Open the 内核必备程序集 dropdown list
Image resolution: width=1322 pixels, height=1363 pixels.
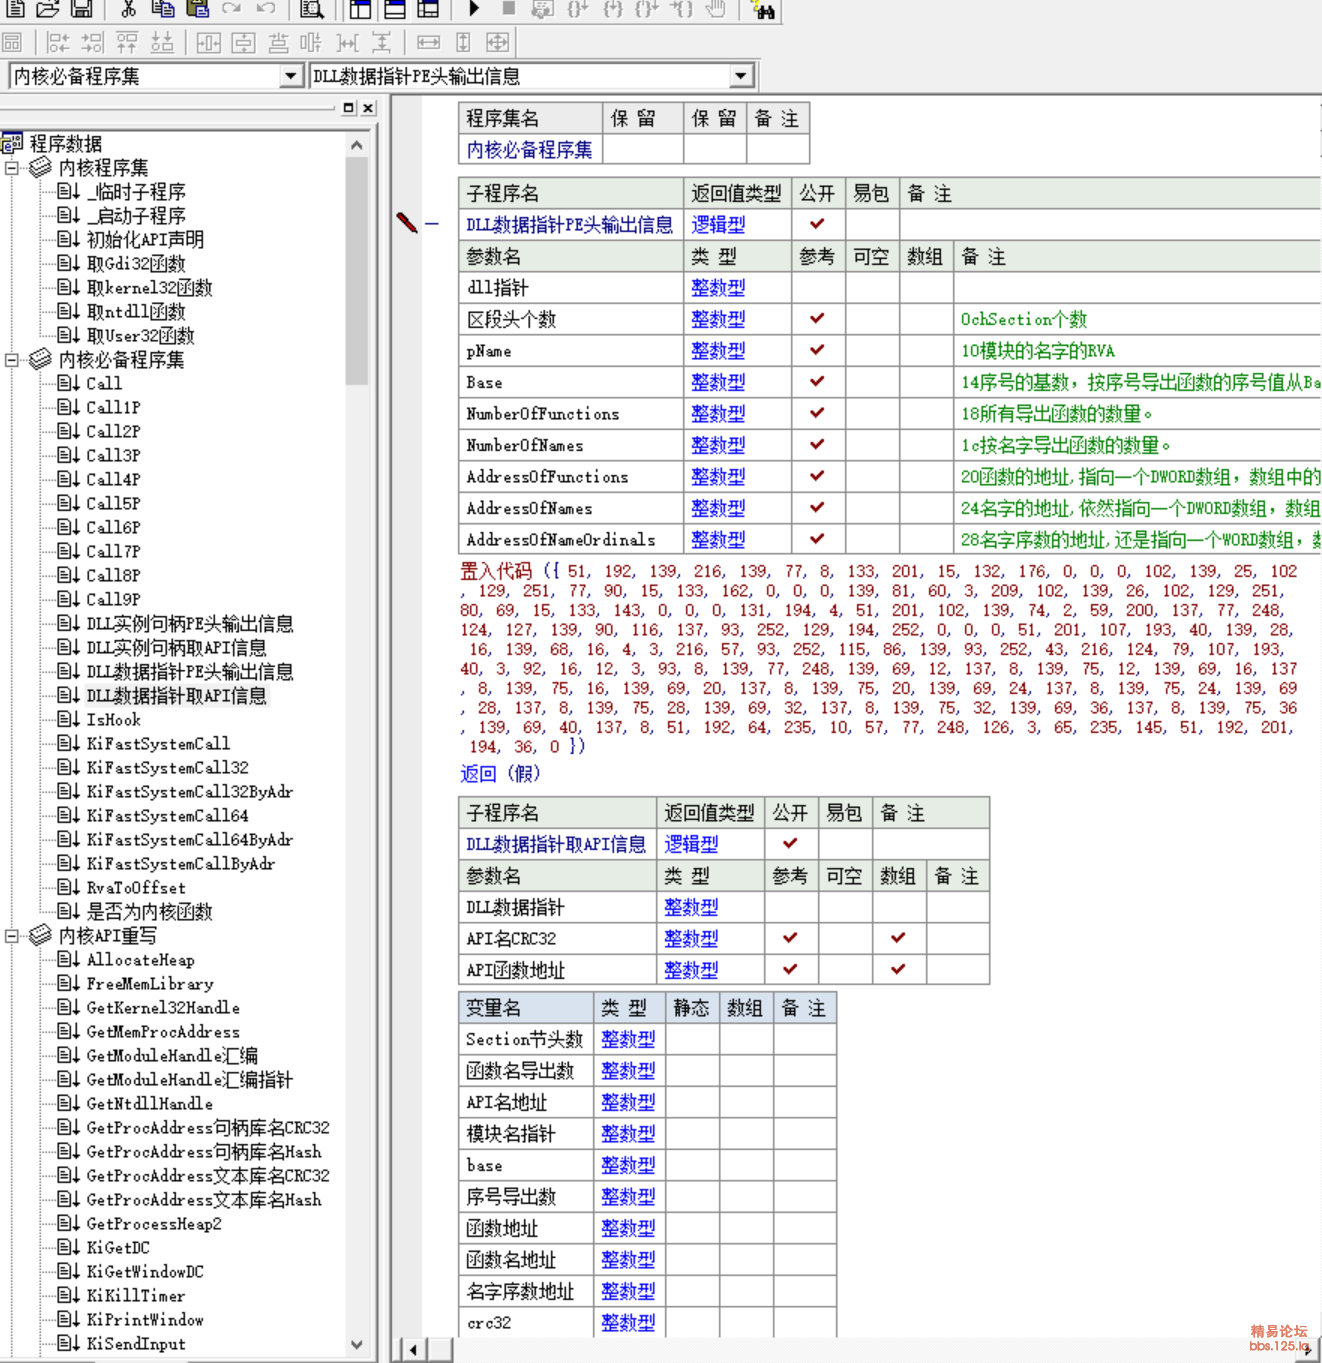[x=290, y=76]
